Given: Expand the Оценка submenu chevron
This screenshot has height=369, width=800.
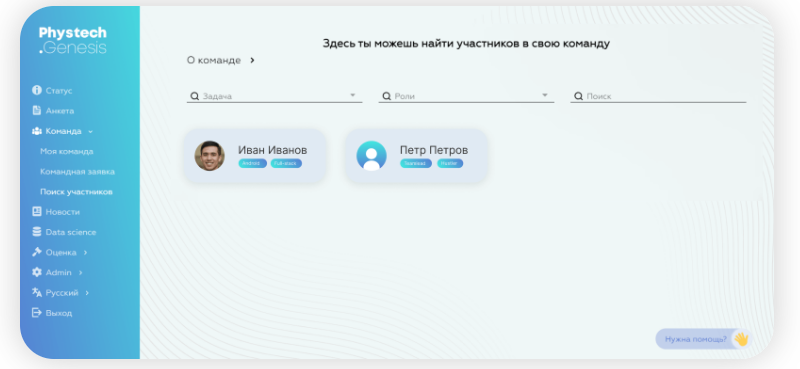Looking at the screenshot, I should 85,252.
